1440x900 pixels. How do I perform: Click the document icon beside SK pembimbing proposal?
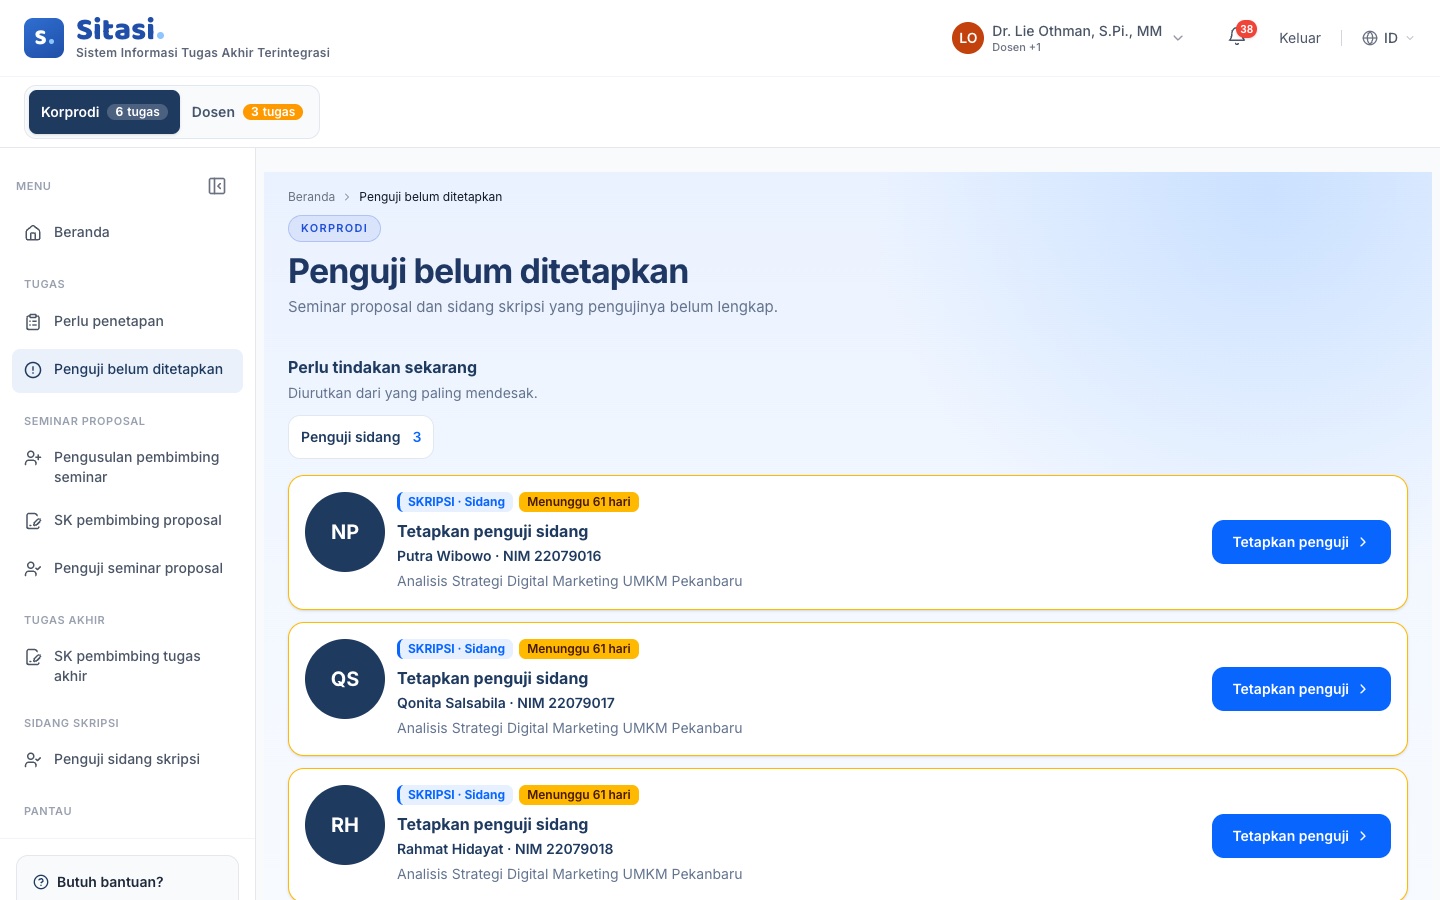(x=33, y=520)
